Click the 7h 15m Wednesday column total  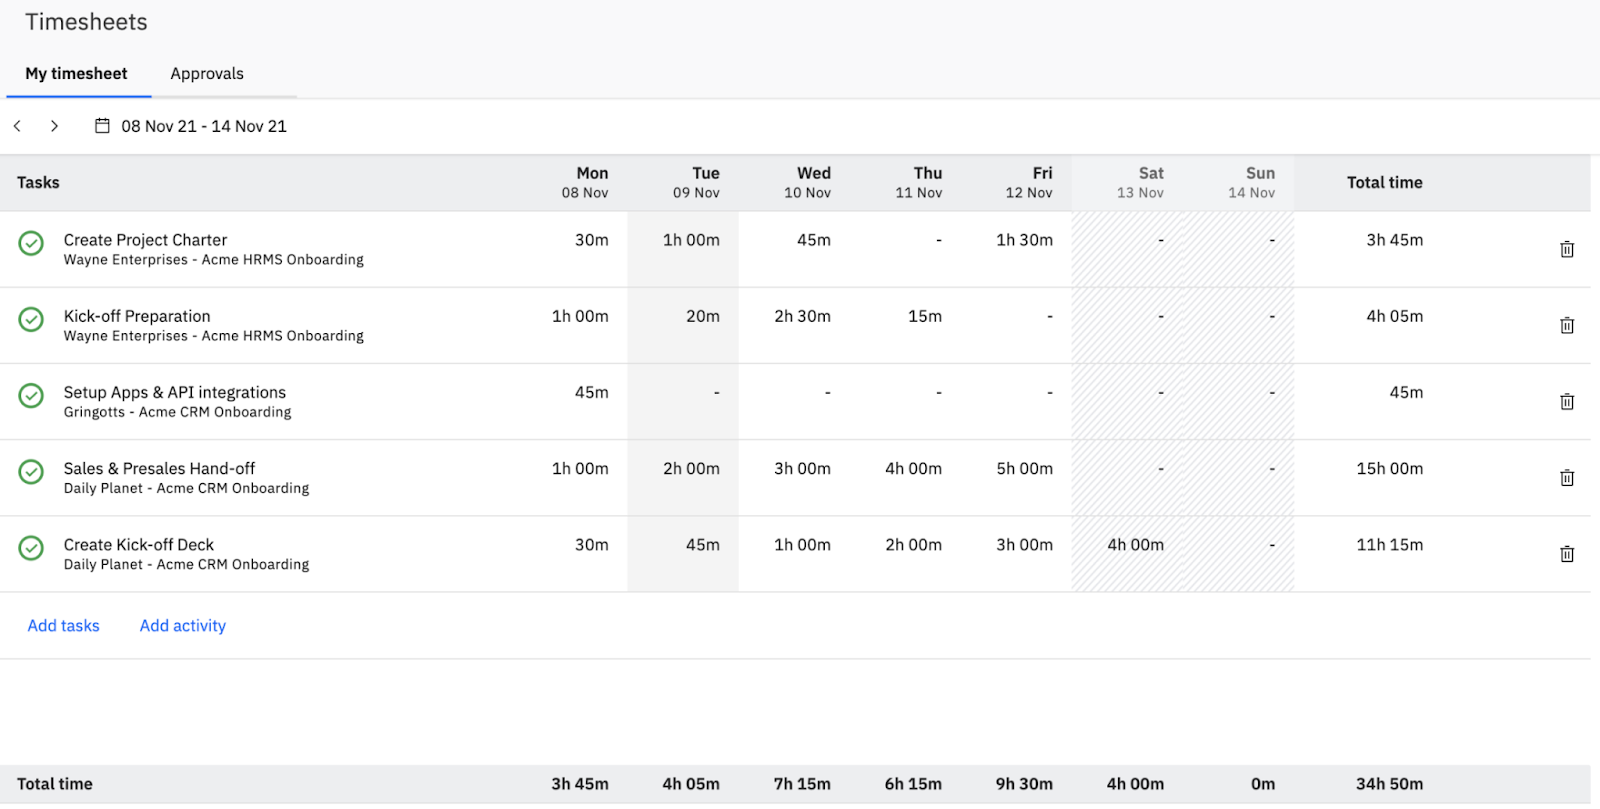[802, 784]
